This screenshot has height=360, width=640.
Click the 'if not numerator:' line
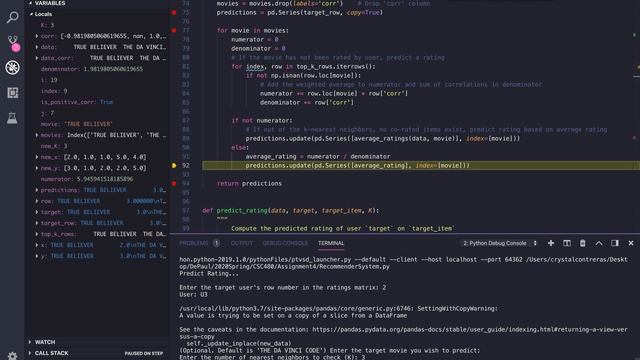262,121
